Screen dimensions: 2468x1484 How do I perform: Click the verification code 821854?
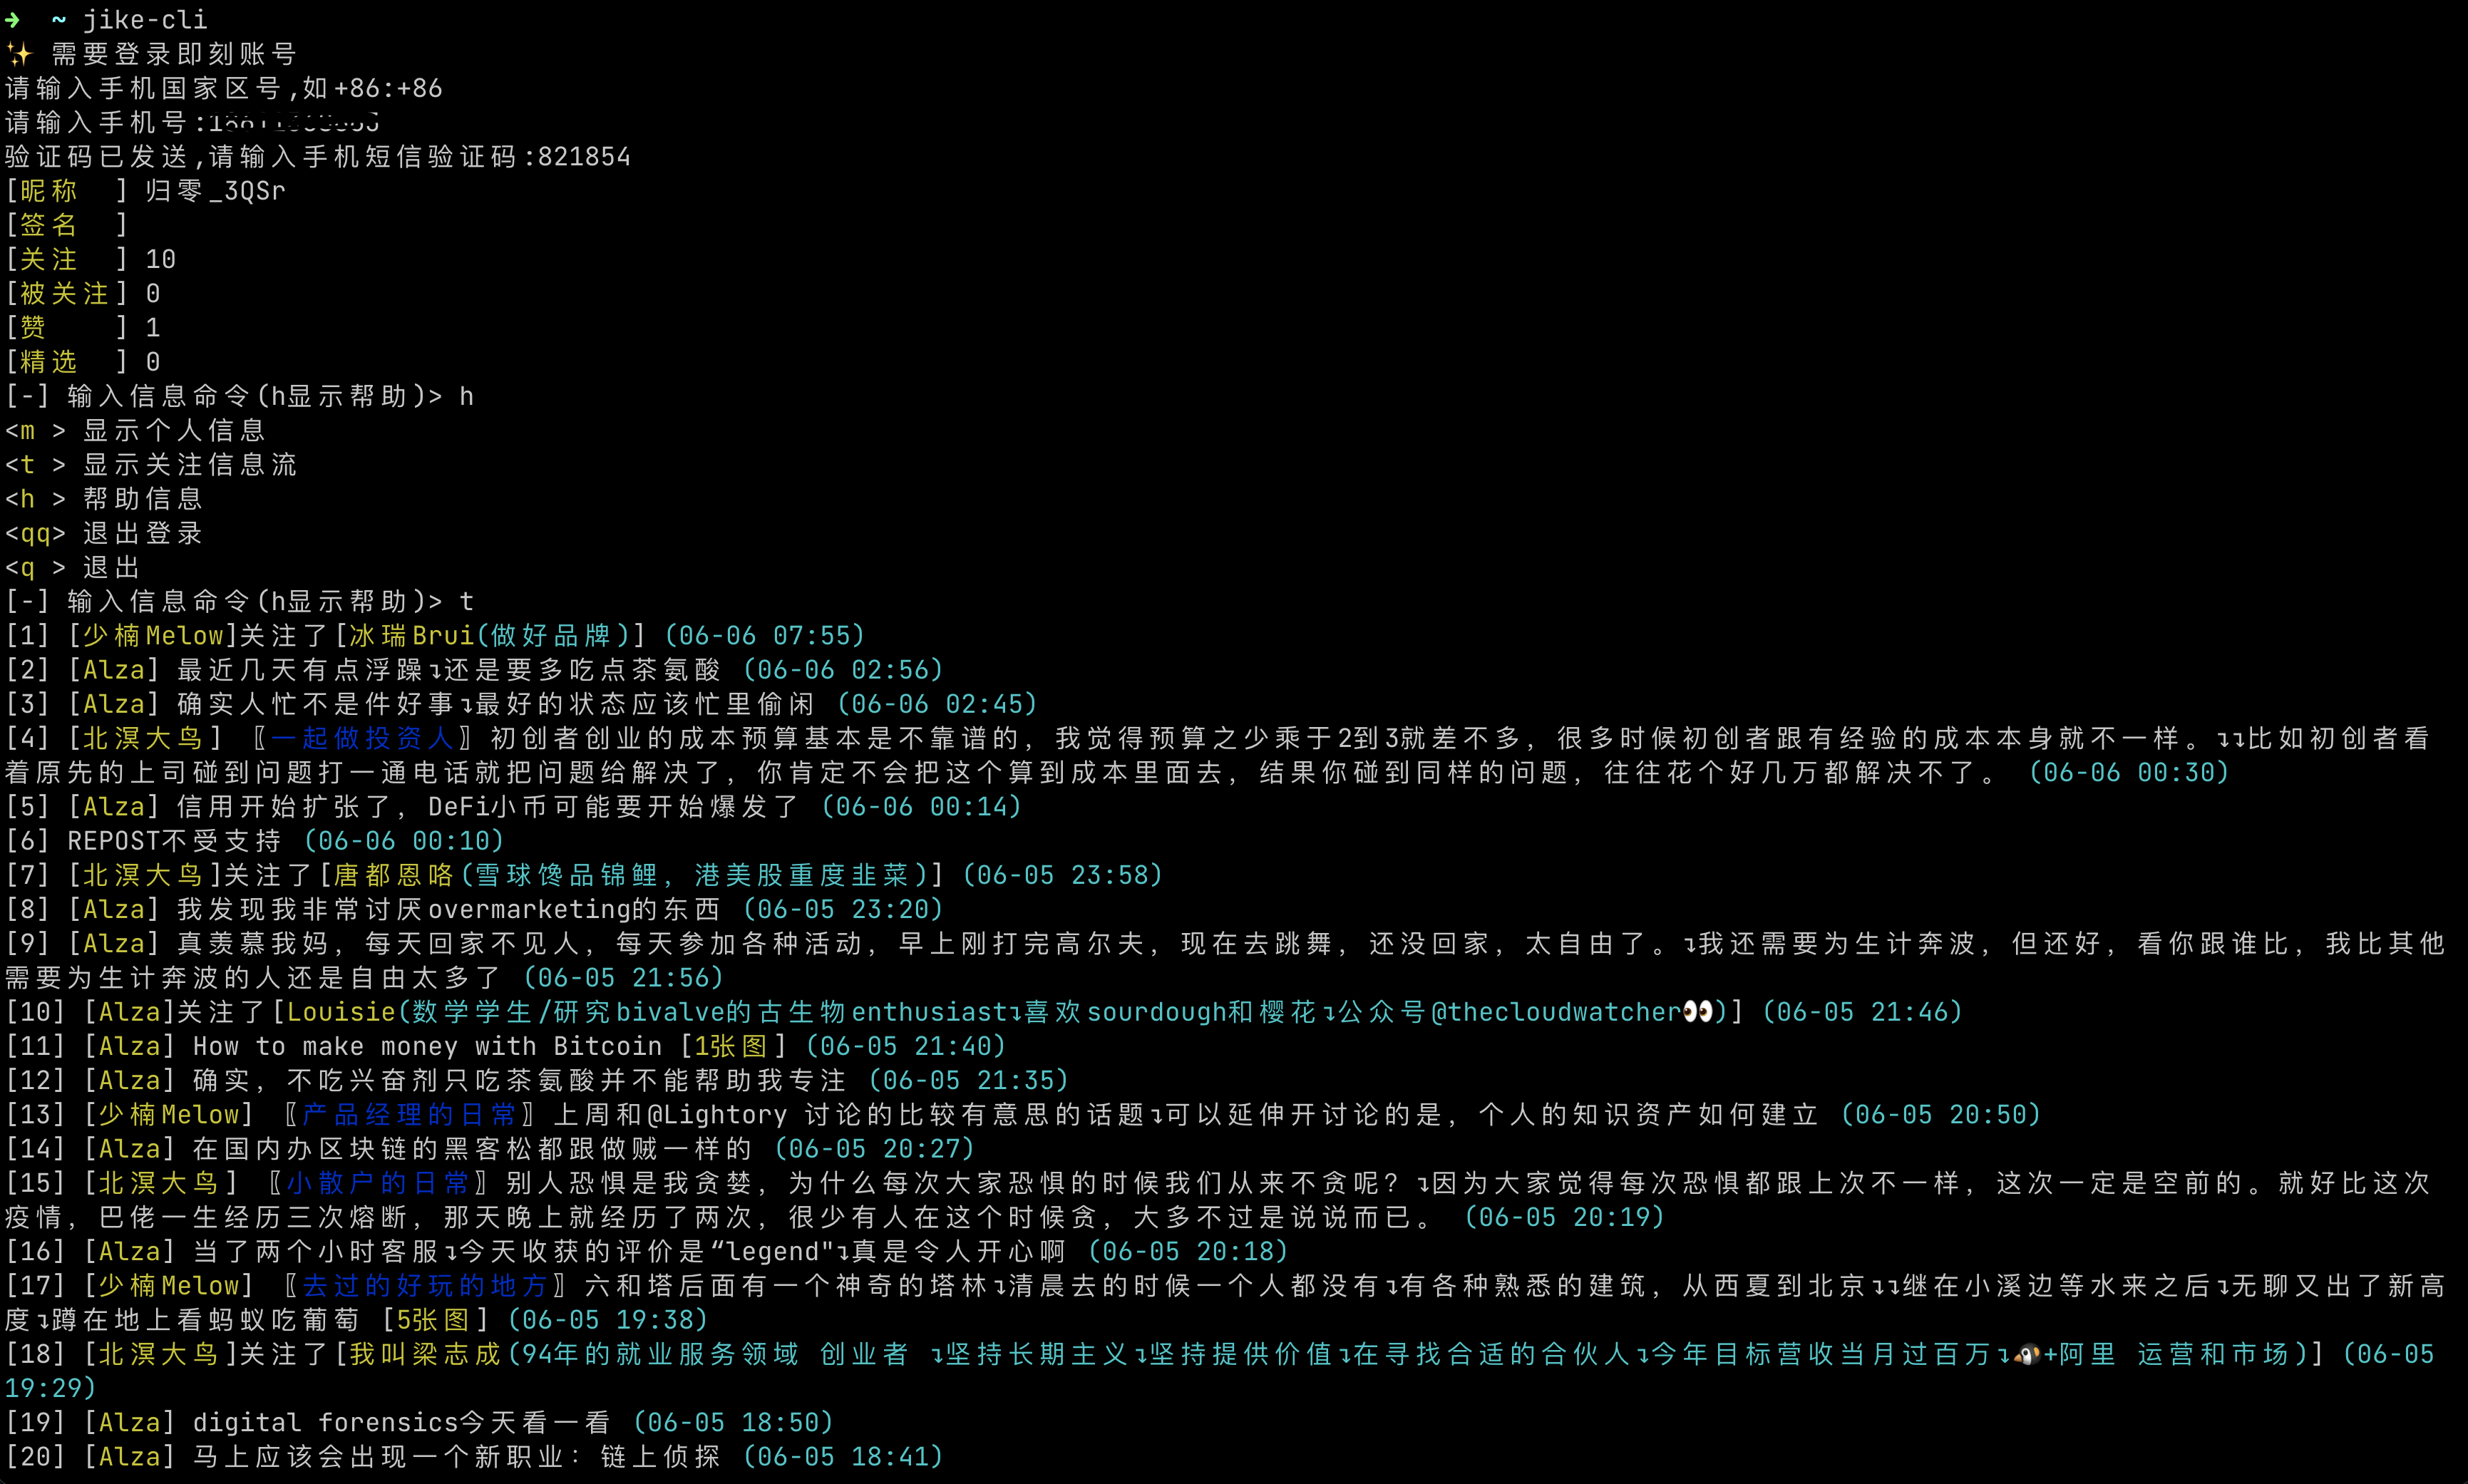[584, 157]
